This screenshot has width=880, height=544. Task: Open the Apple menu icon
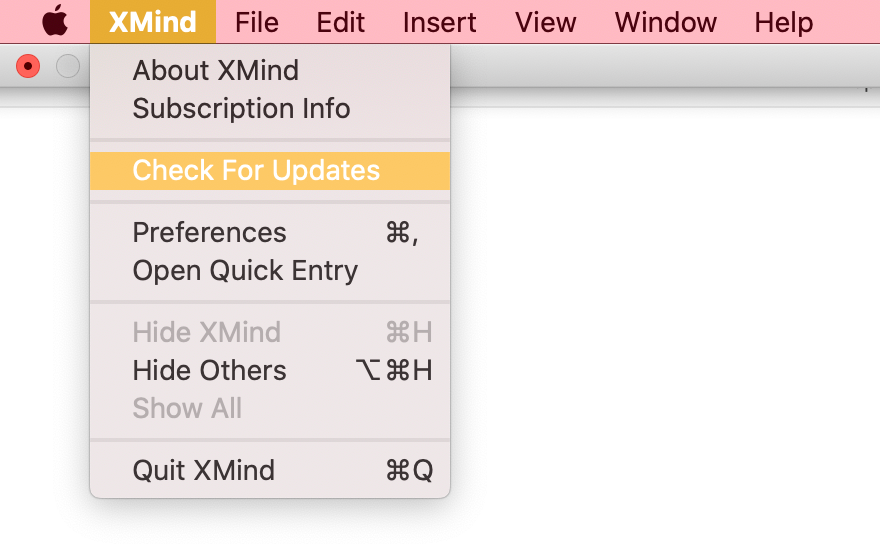click(x=55, y=21)
